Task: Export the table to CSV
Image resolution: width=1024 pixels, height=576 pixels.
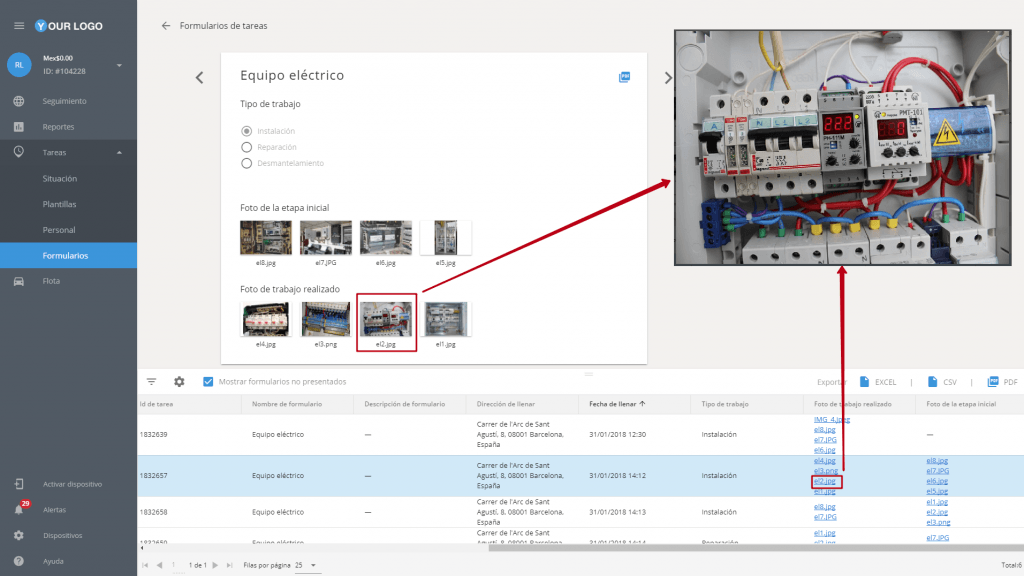Action: click(942, 382)
